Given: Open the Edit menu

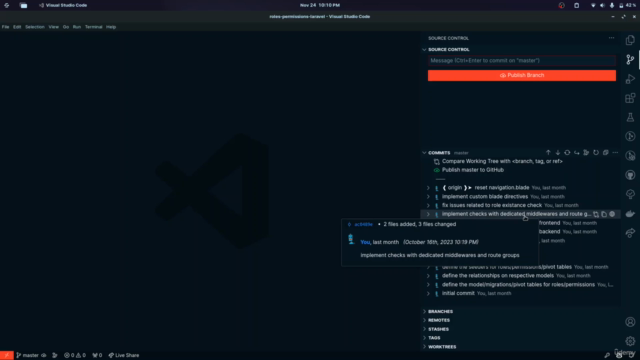Looking at the screenshot, I should point(17,27).
